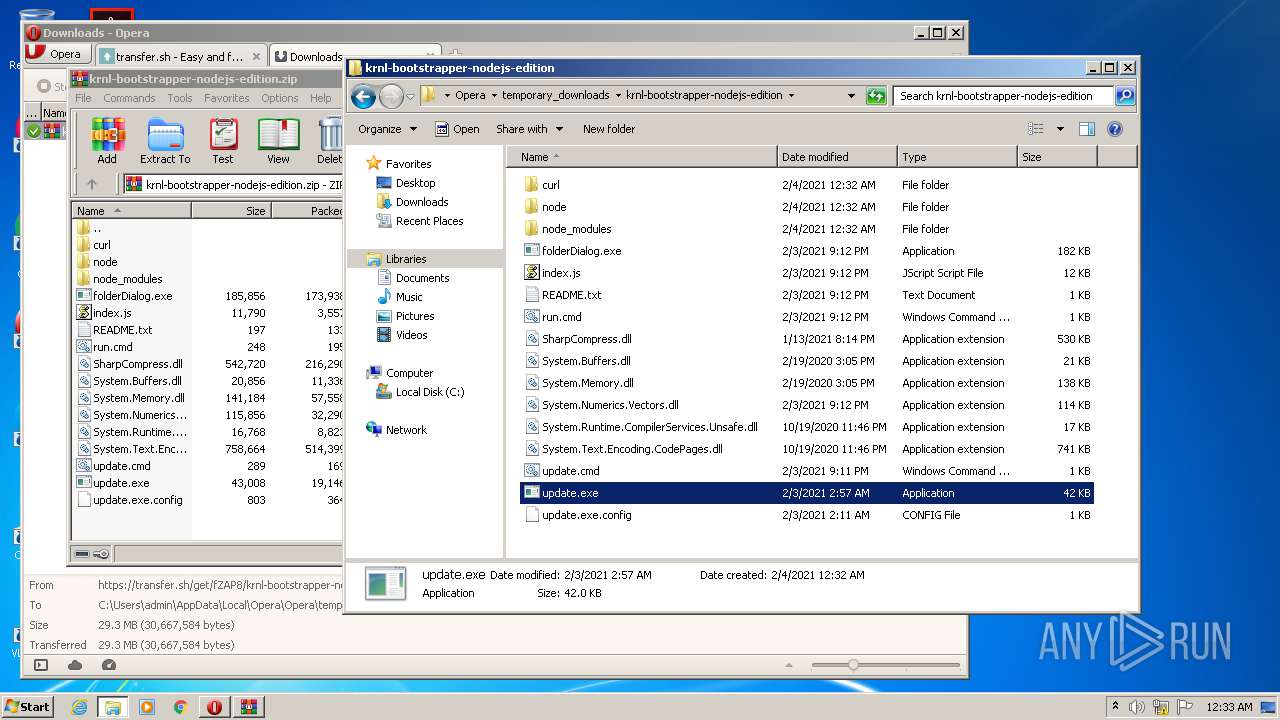Click Windows Explorer icon in taskbar
Viewport: 1280px width, 720px height.
click(113, 707)
